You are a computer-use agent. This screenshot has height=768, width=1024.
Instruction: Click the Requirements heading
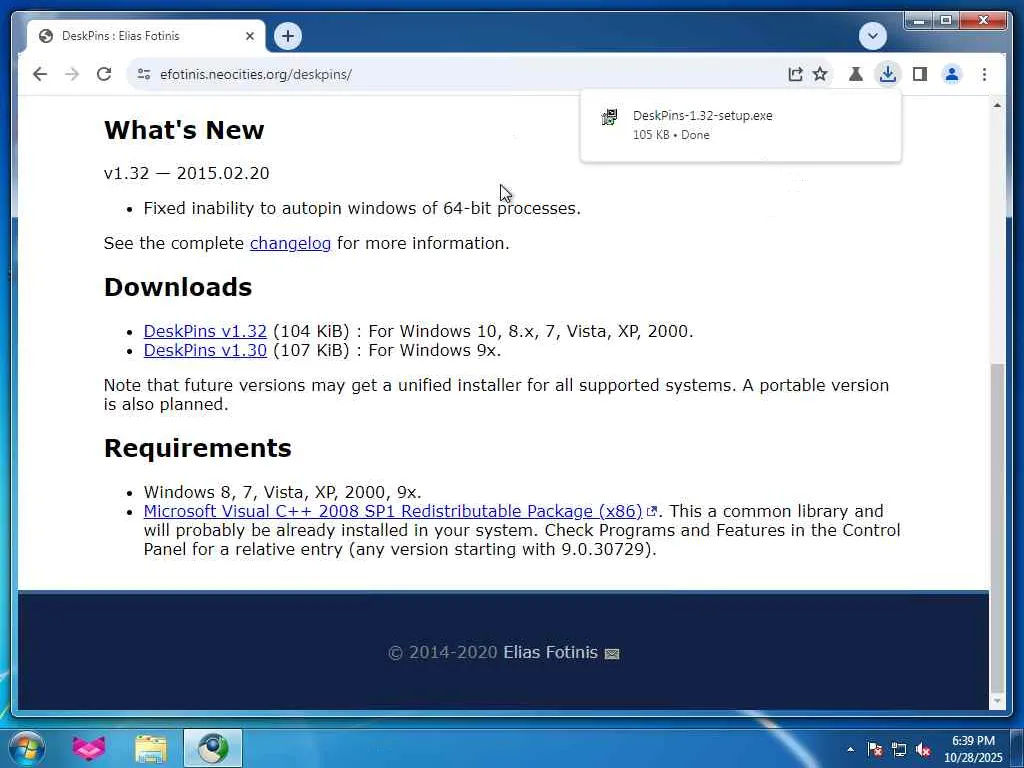tap(197, 448)
